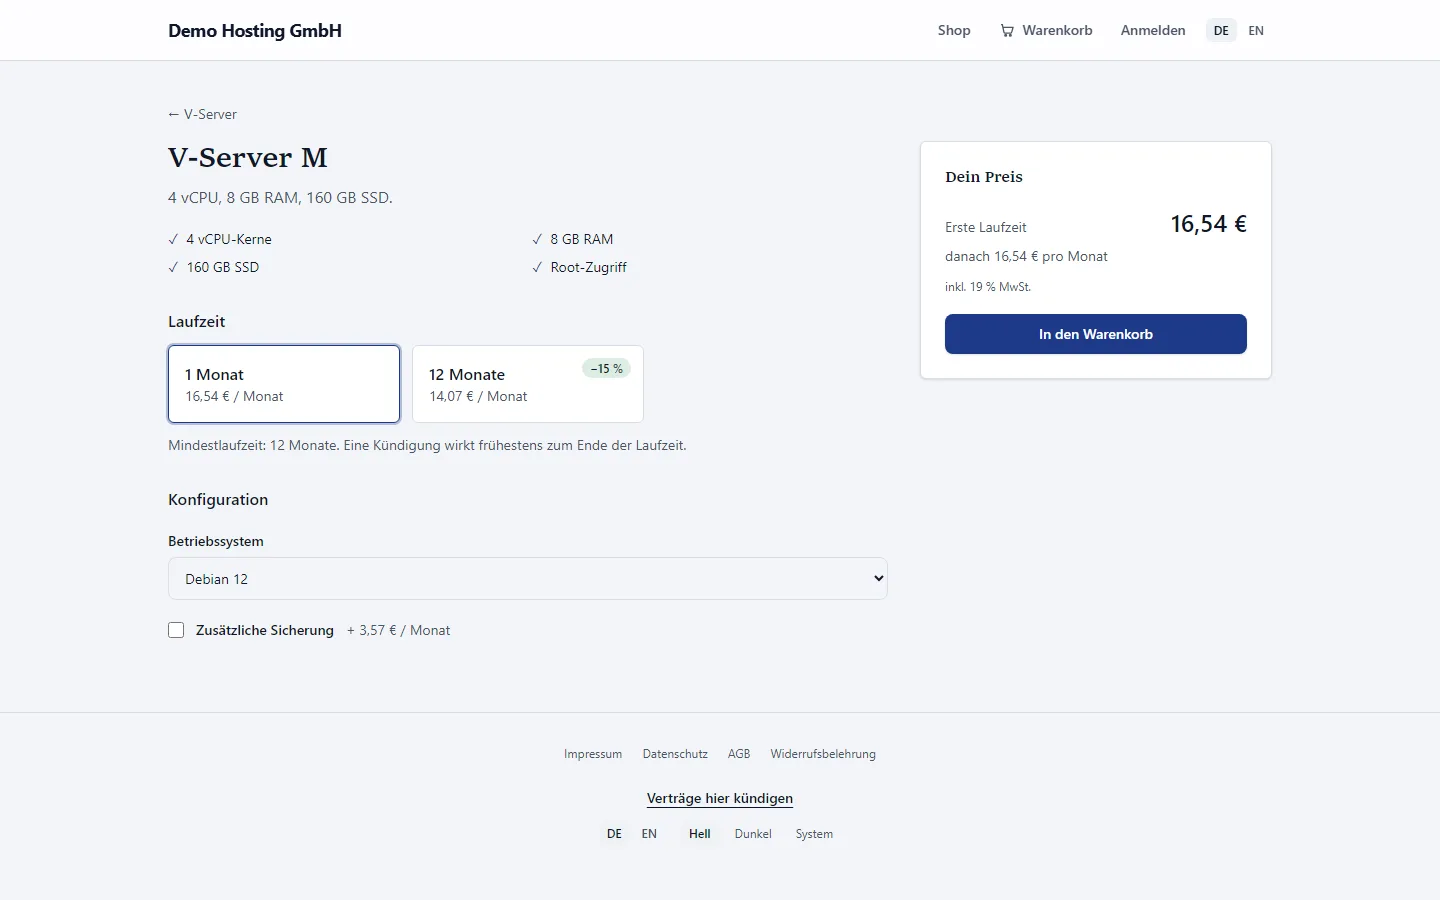The height and width of the screenshot is (900, 1440).
Task: Click the + 3,57 € / Monat surcharge text
Action: (x=398, y=630)
